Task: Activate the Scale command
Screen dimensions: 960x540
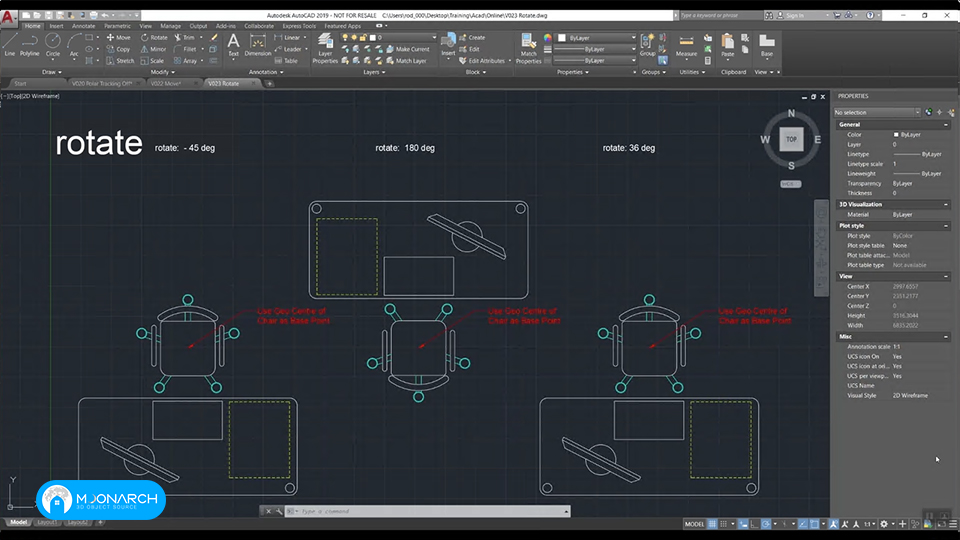Action: point(152,61)
